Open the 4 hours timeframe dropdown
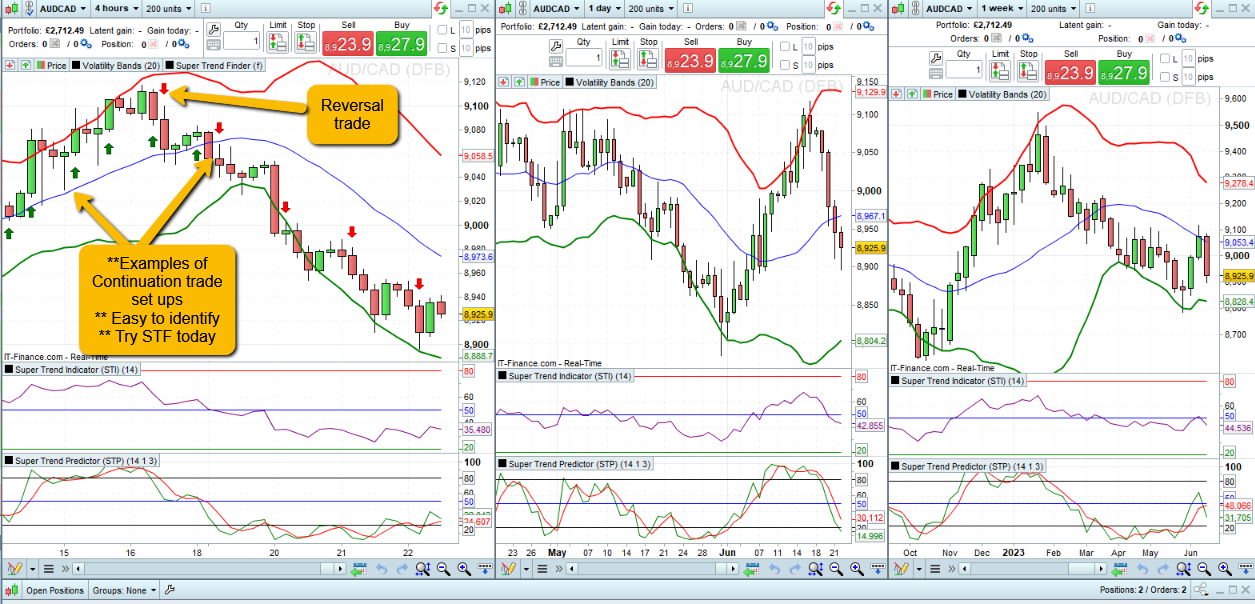 pos(119,8)
